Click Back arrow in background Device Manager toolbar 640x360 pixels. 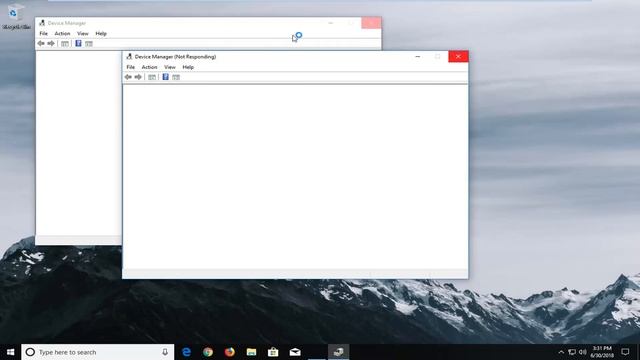(41, 43)
